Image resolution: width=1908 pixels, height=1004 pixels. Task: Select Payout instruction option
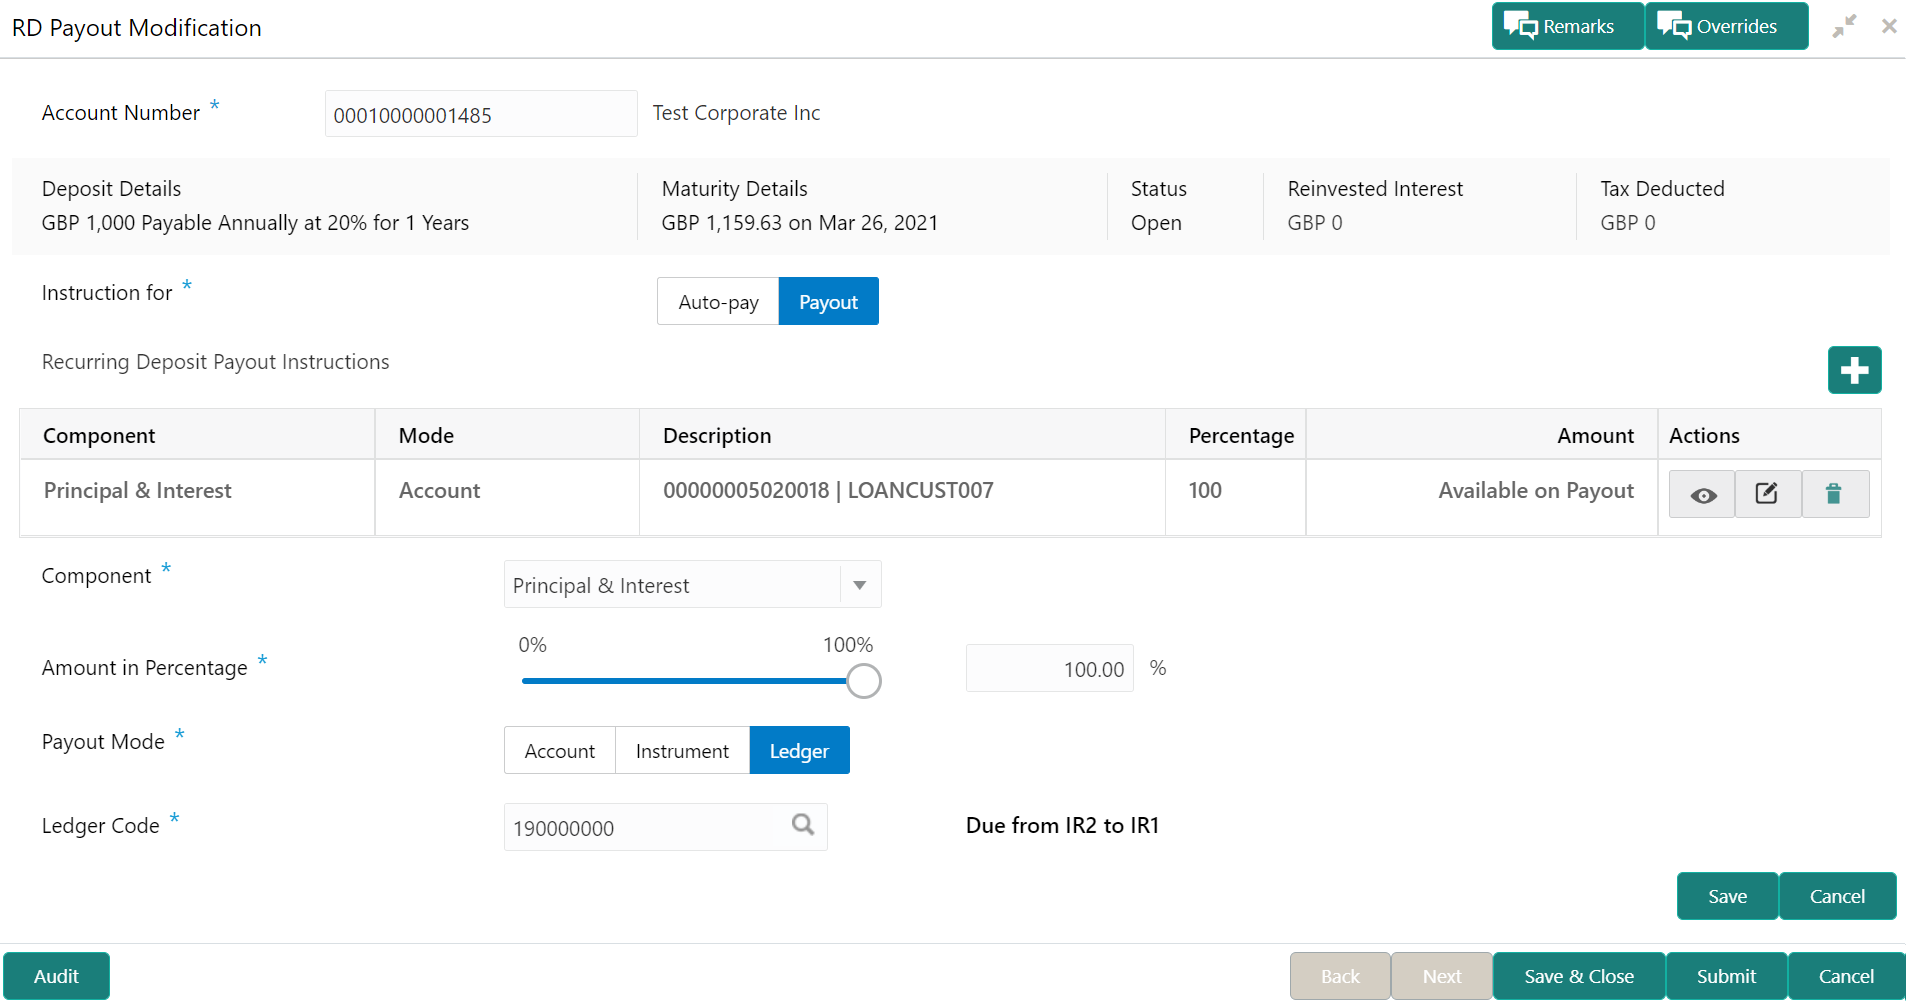pos(828,301)
